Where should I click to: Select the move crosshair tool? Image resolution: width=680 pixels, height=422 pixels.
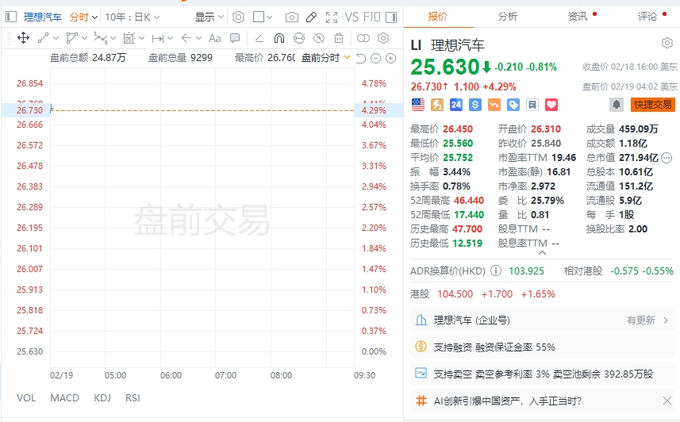pyautogui.click(x=23, y=38)
